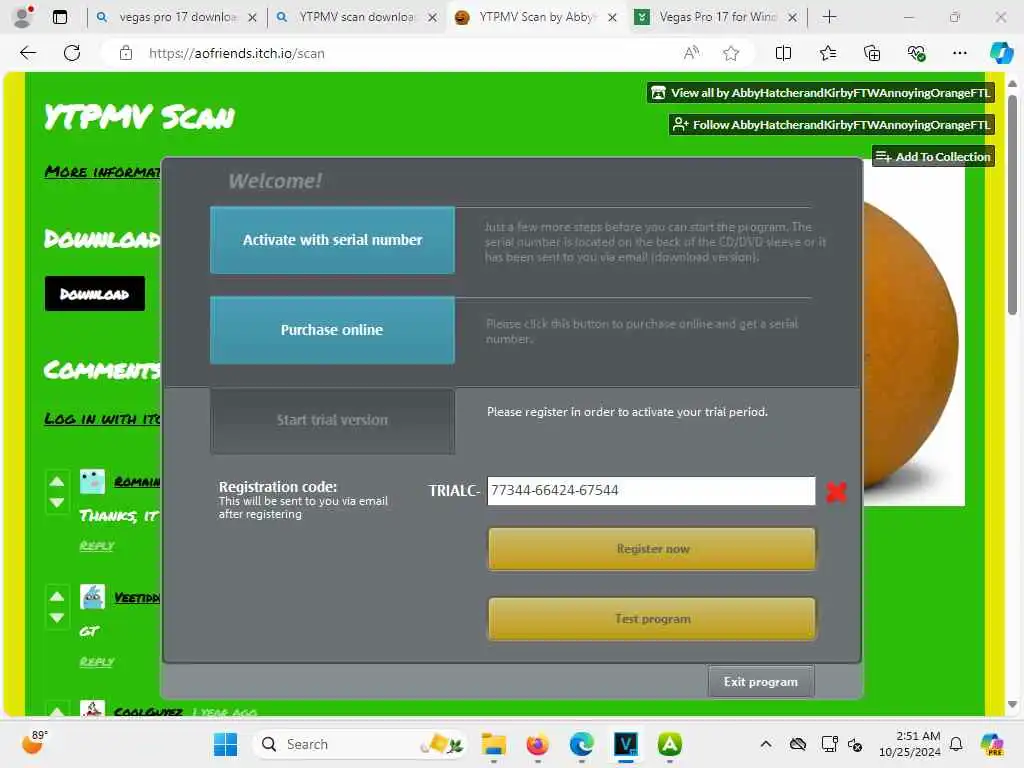Open Collections icon in toolbar

pyautogui.click(x=872, y=53)
